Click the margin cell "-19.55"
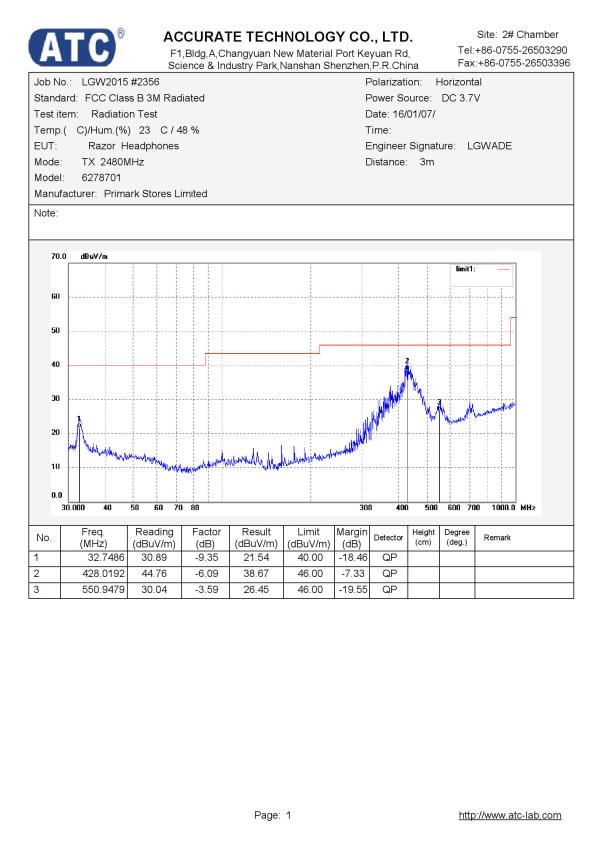Image resolution: width=603 pixels, height=853 pixels. (353, 590)
